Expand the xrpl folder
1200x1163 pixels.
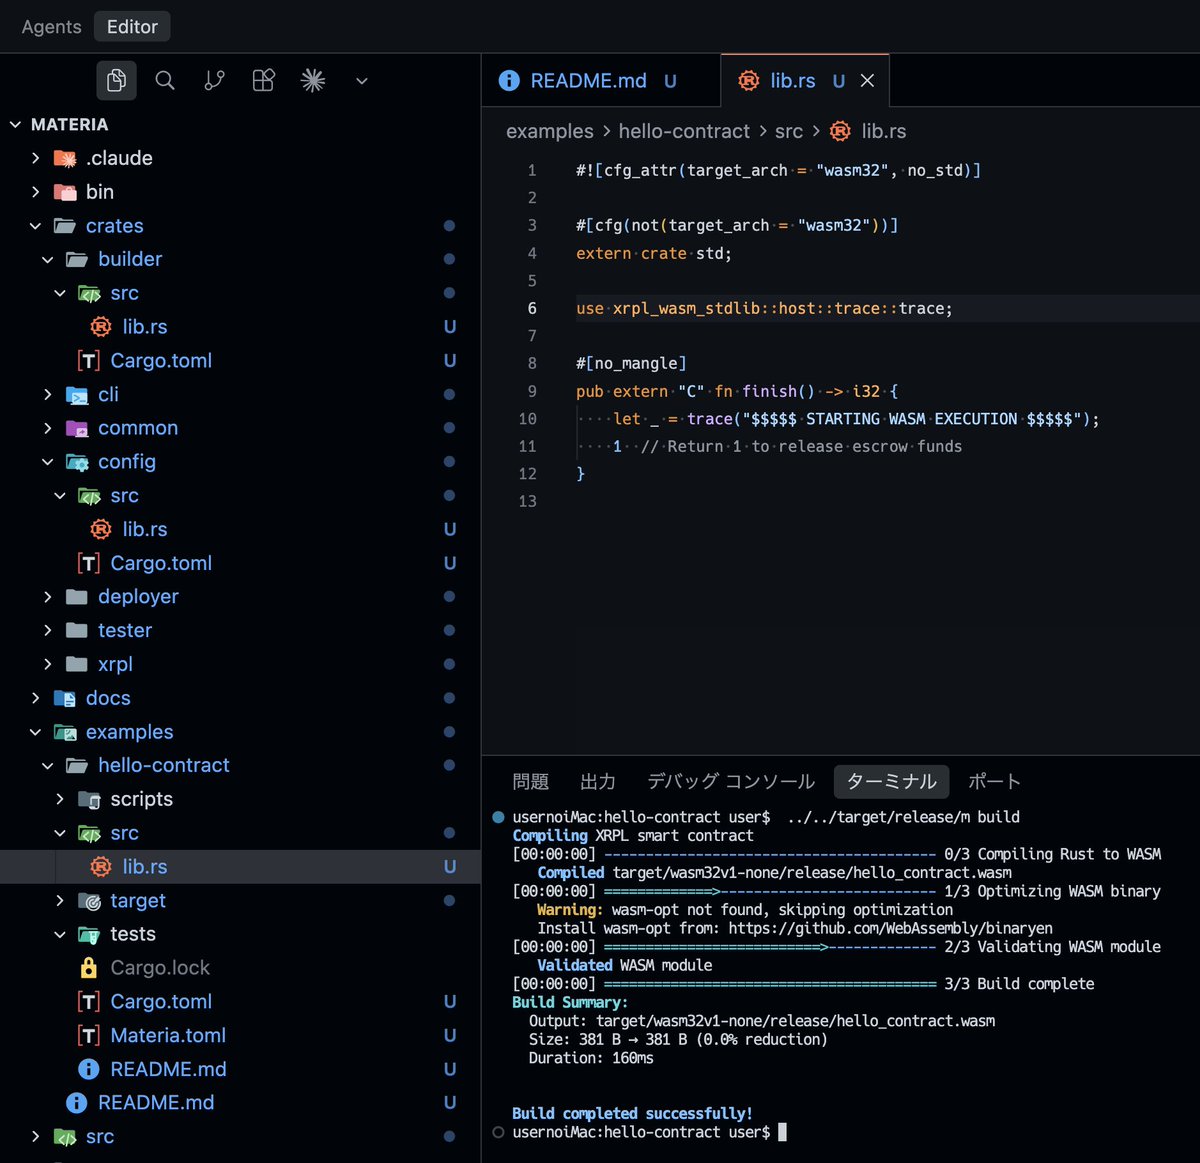[x=47, y=664]
